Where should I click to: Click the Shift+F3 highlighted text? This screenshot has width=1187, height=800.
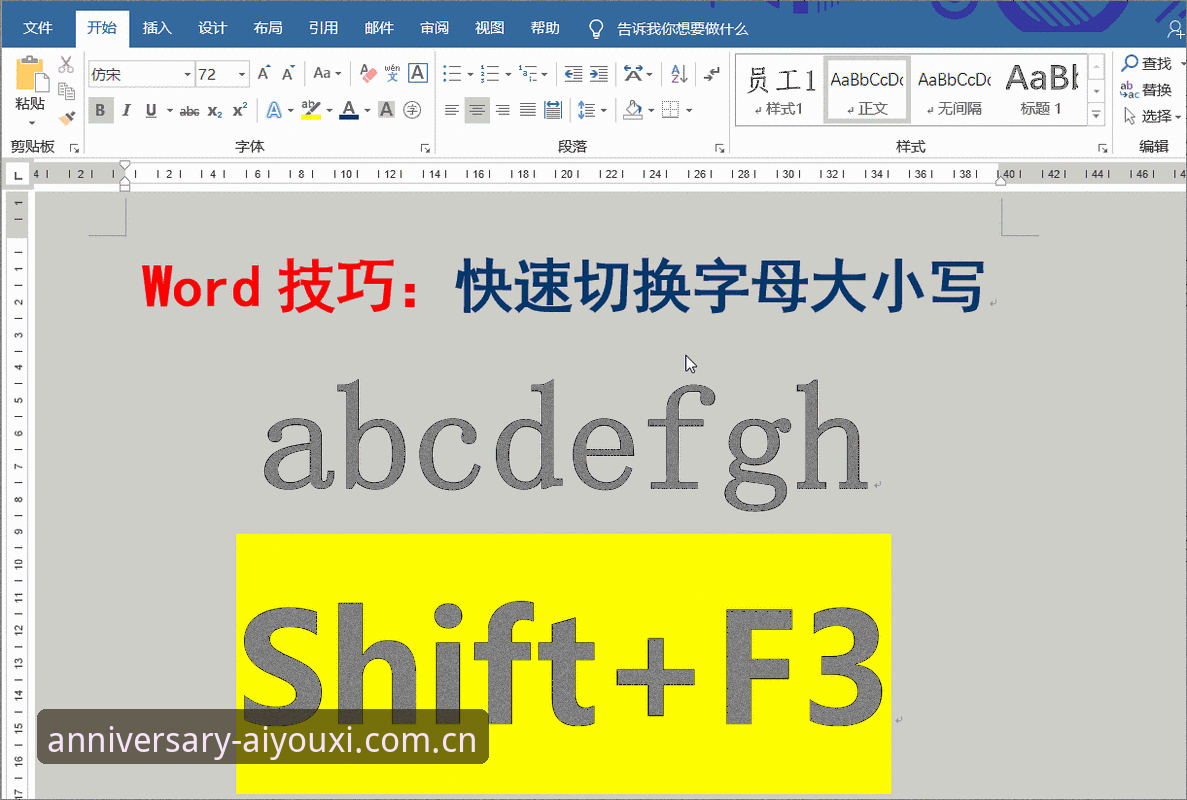[x=562, y=664]
